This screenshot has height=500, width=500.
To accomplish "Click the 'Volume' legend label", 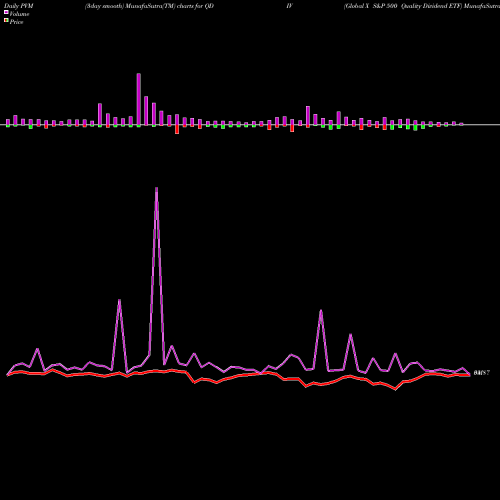I will click(19, 14).
